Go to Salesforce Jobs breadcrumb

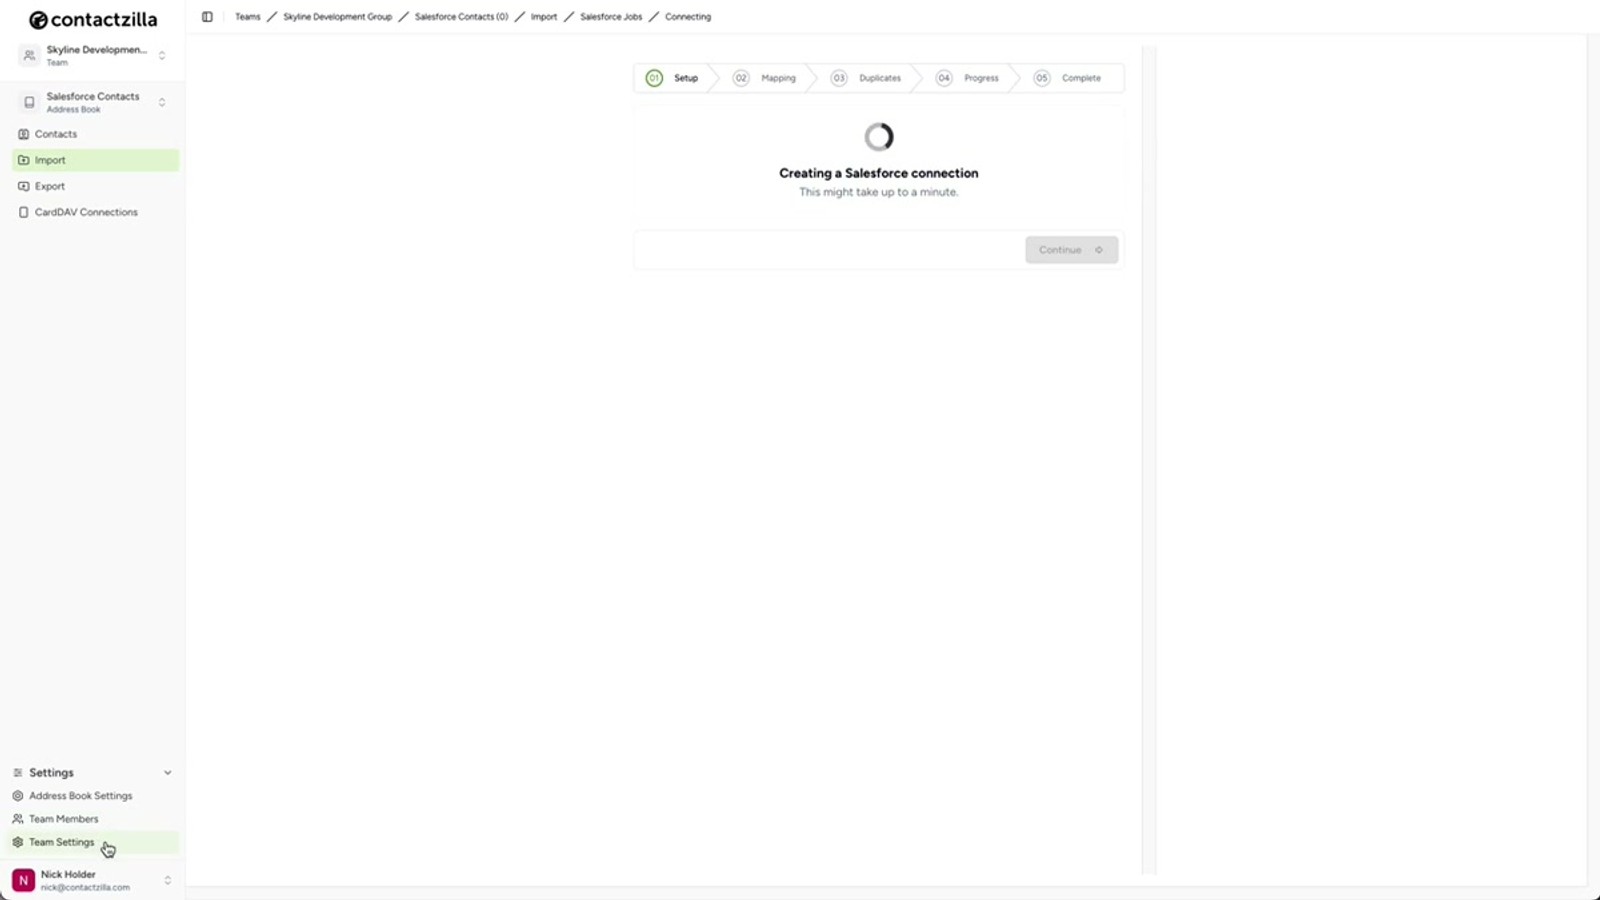(611, 17)
